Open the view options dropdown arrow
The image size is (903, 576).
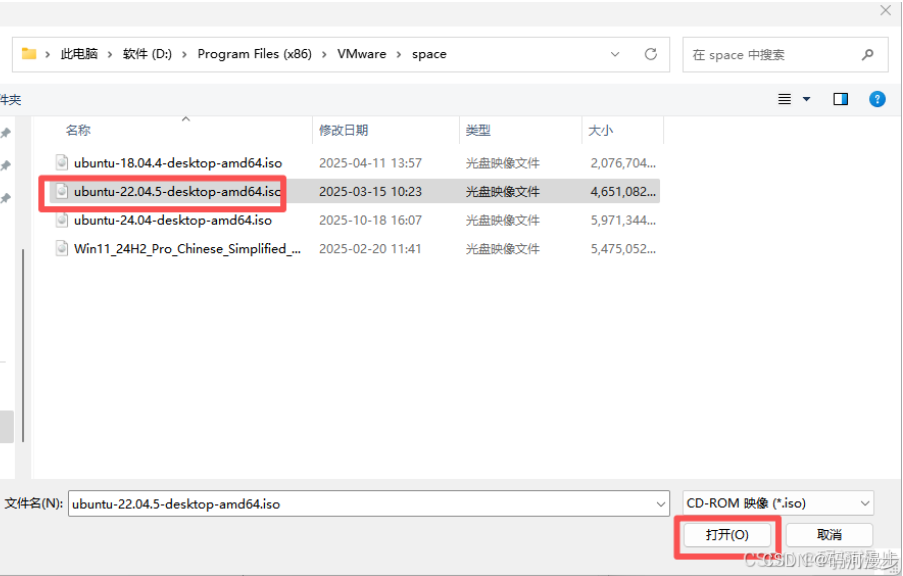(x=806, y=99)
